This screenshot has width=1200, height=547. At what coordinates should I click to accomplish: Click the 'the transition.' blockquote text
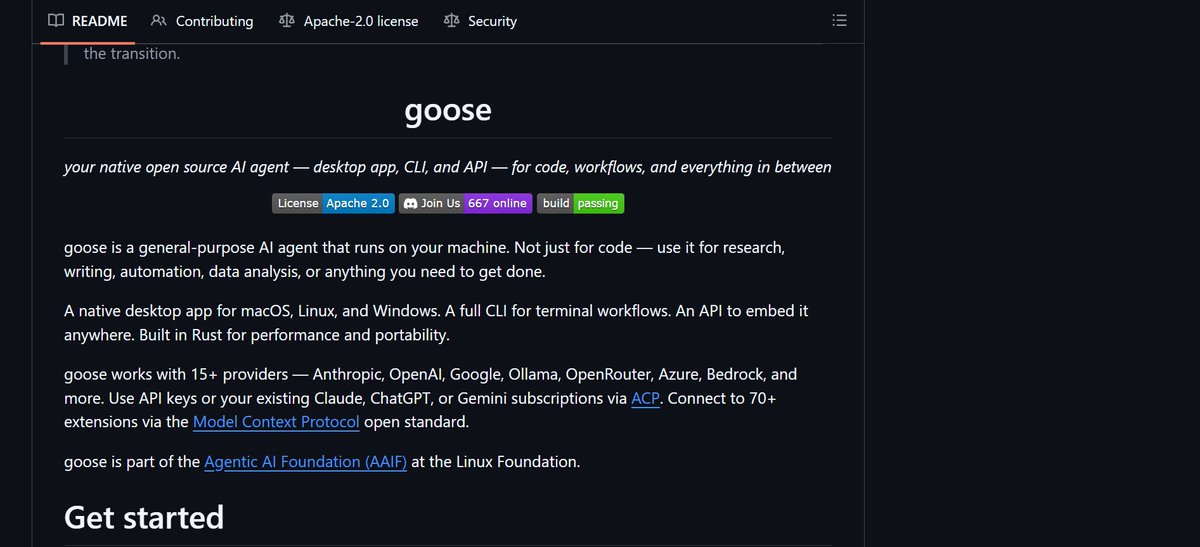[132, 54]
